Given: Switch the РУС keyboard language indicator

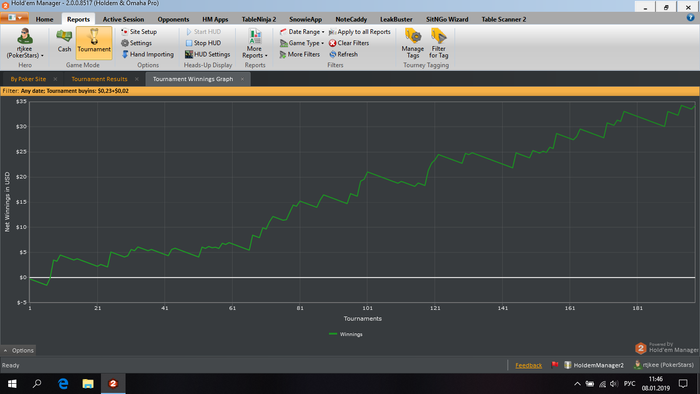Looking at the screenshot, I should (x=629, y=384).
